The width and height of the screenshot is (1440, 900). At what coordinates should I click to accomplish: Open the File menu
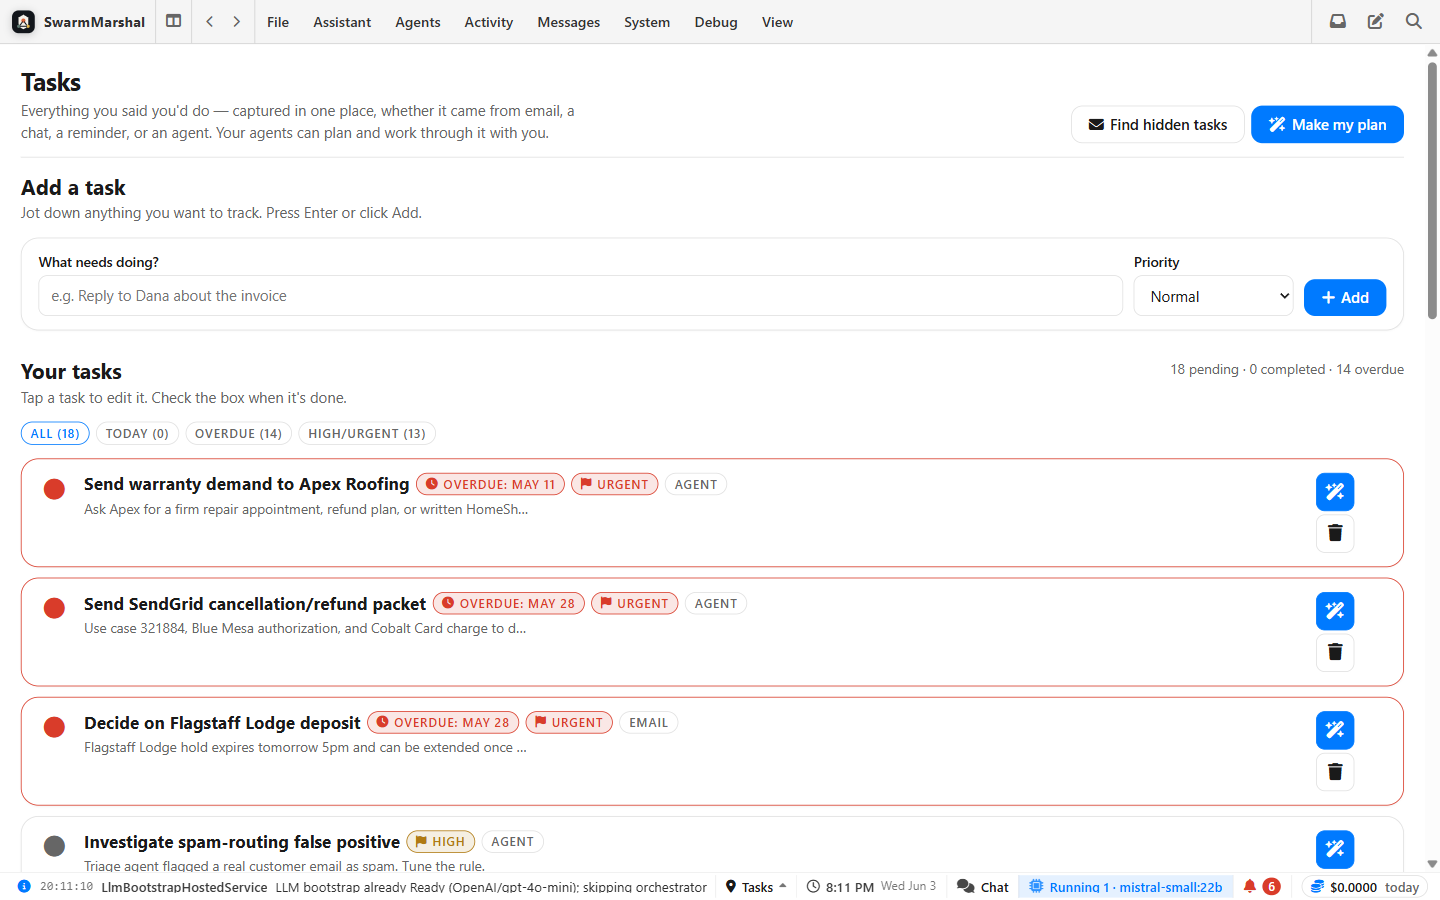[x=278, y=22]
